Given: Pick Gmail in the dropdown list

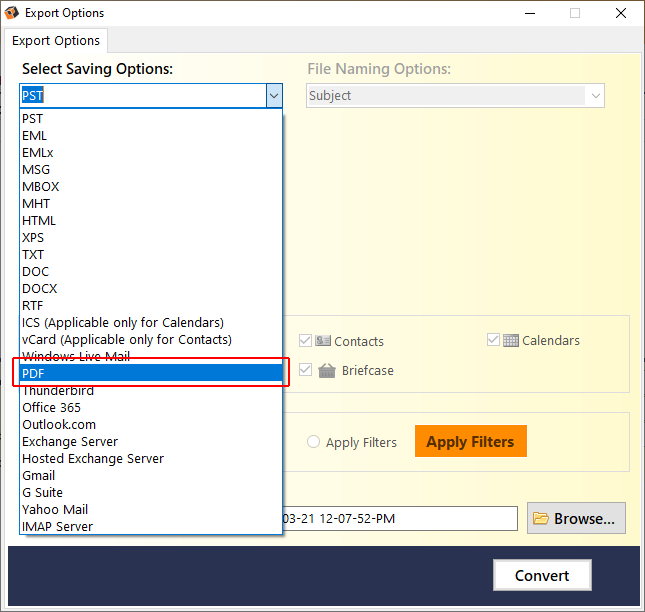Looking at the screenshot, I should click(151, 475).
